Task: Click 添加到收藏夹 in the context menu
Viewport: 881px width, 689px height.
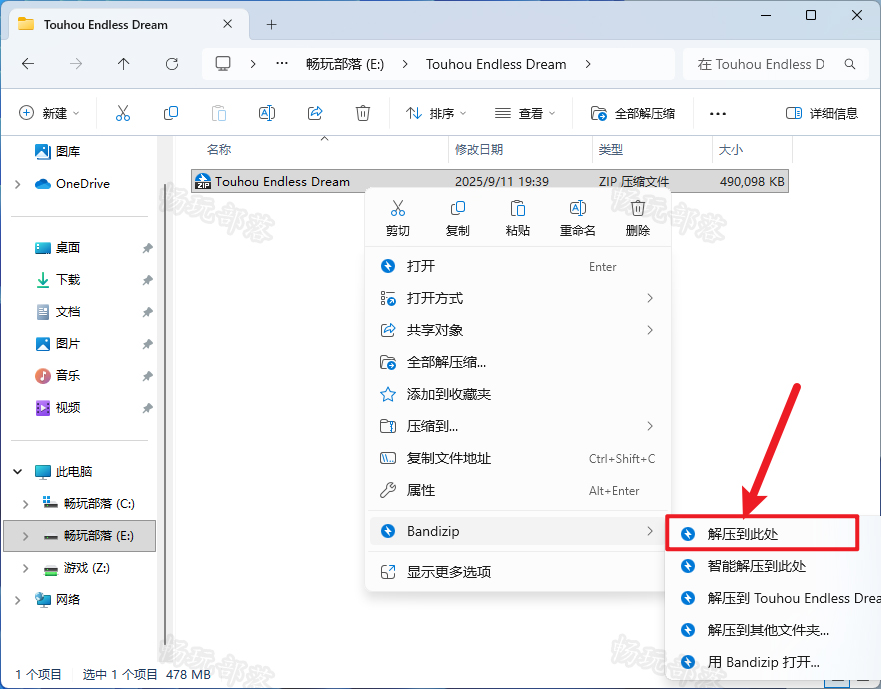Action: tap(517, 394)
